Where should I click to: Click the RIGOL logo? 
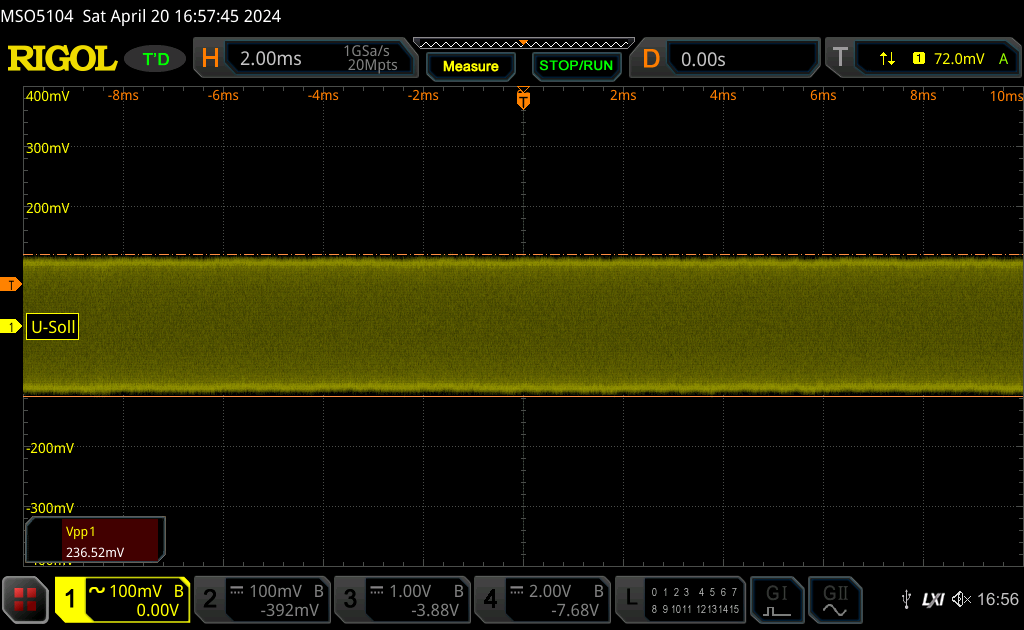click(x=62, y=59)
